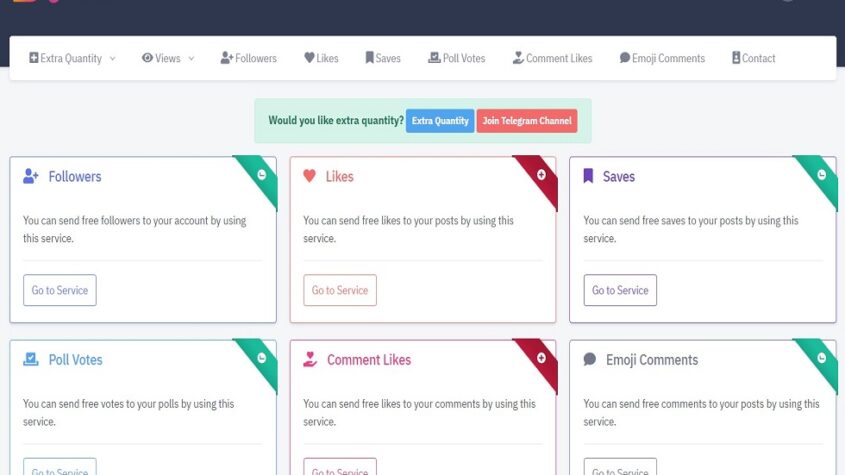Viewport: 845px width, 475px height.
Task: Click the Emoji Comments card title
Action: point(652,360)
